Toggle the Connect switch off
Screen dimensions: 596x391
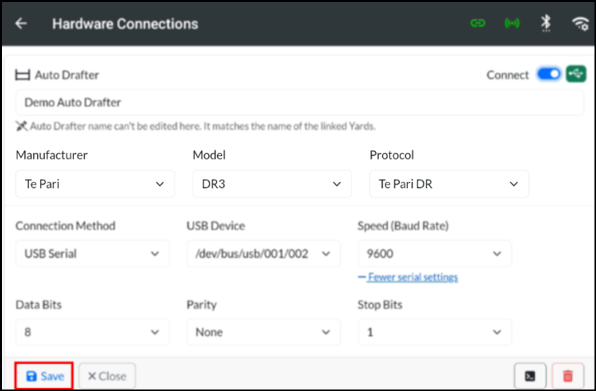[549, 74]
